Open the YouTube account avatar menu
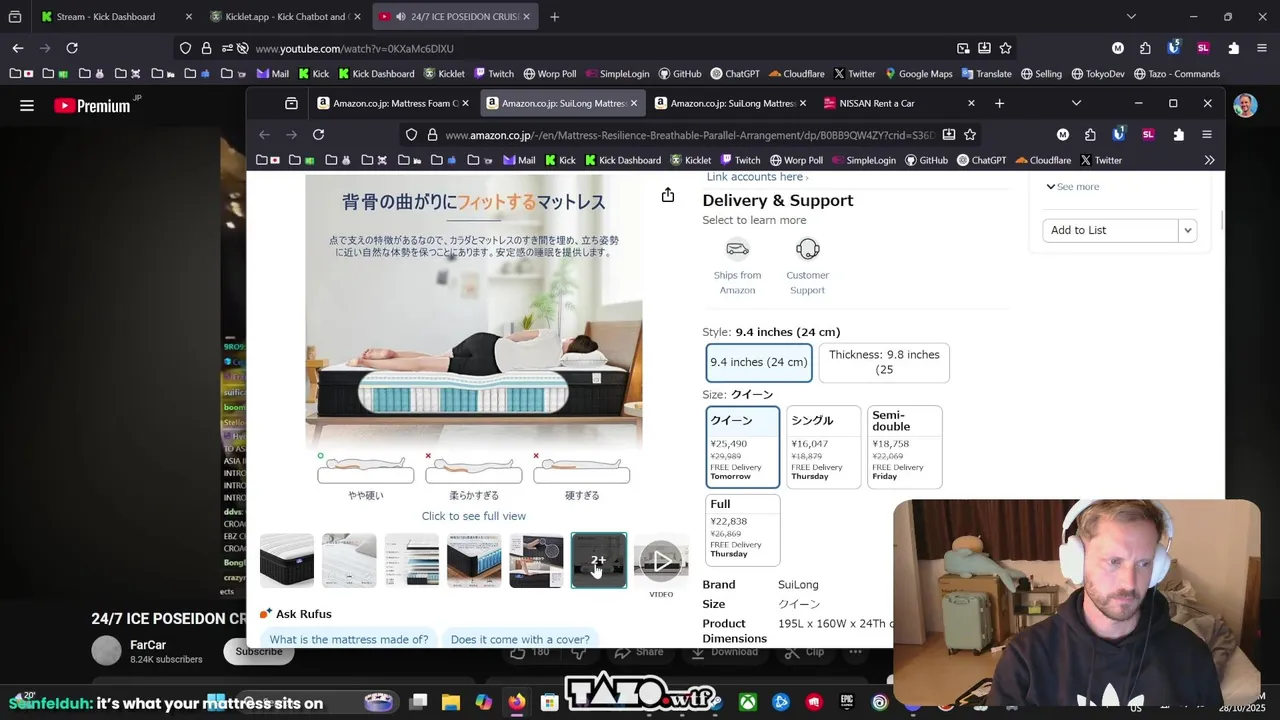The width and height of the screenshot is (1280, 720). pos(1245,105)
